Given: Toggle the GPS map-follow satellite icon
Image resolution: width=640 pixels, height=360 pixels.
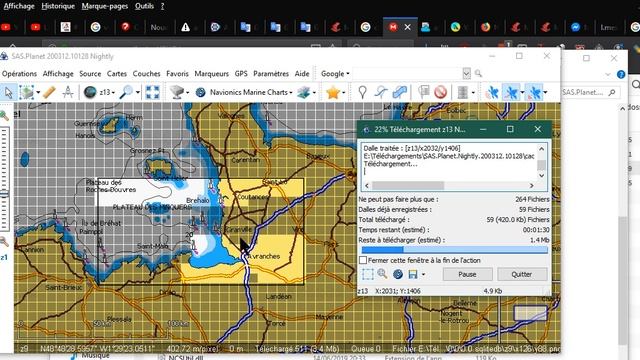Looking at the screenshot, I should (534, 92).
